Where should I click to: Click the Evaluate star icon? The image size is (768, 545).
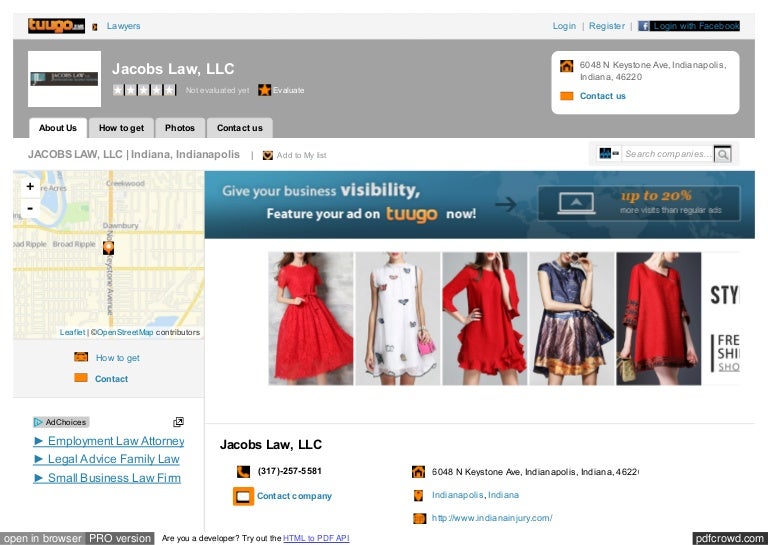pos(264,90)
